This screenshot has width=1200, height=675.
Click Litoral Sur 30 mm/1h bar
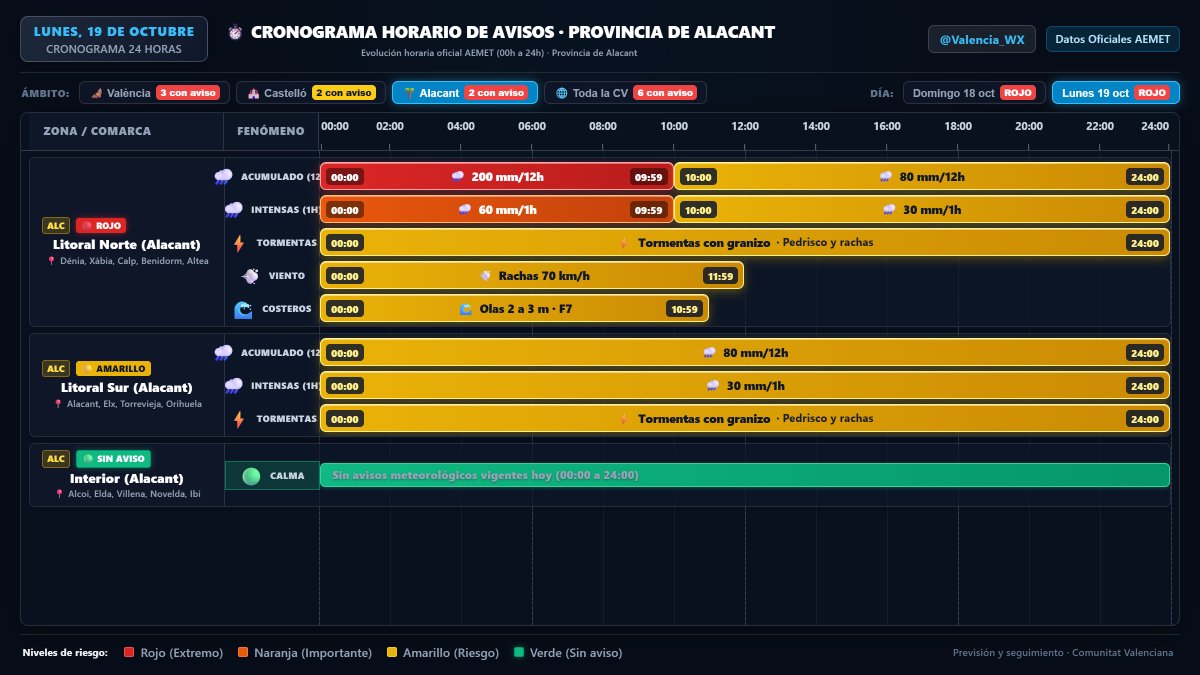745,386
